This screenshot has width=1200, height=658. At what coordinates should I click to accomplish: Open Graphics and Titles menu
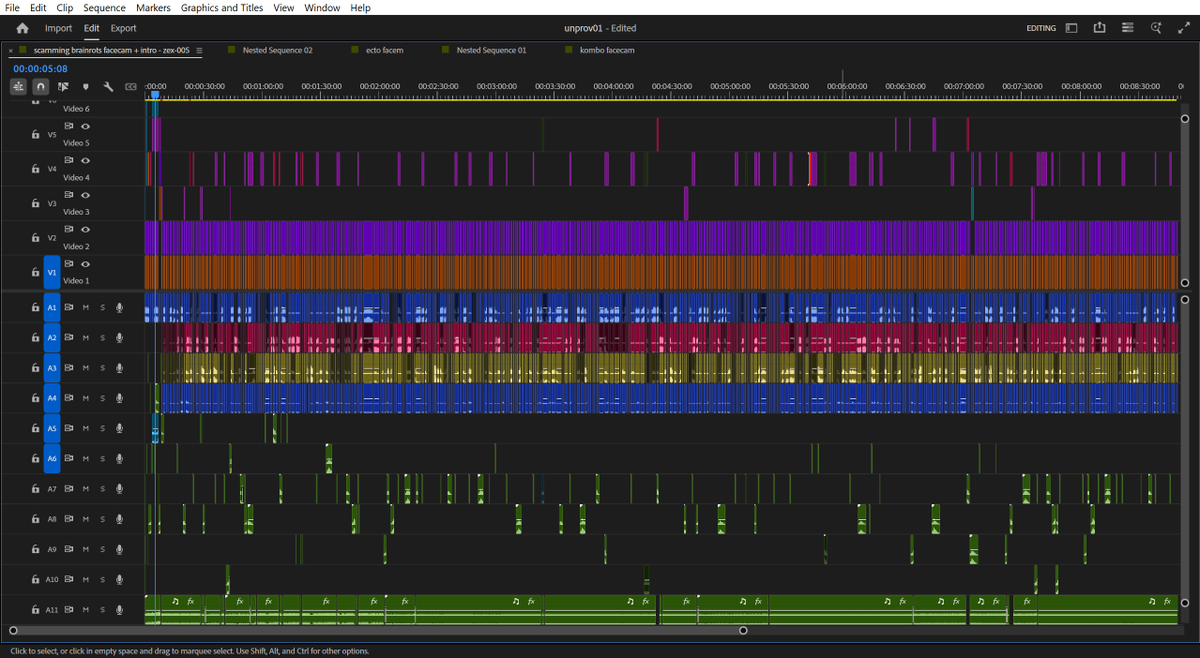tap(222, 7)
